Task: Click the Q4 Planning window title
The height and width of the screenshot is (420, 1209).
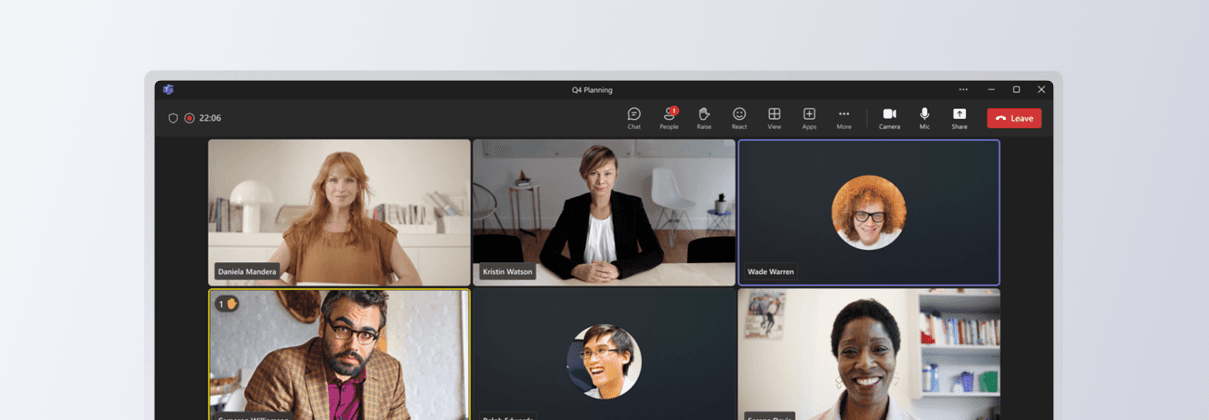Action: (x=592, y=89)
